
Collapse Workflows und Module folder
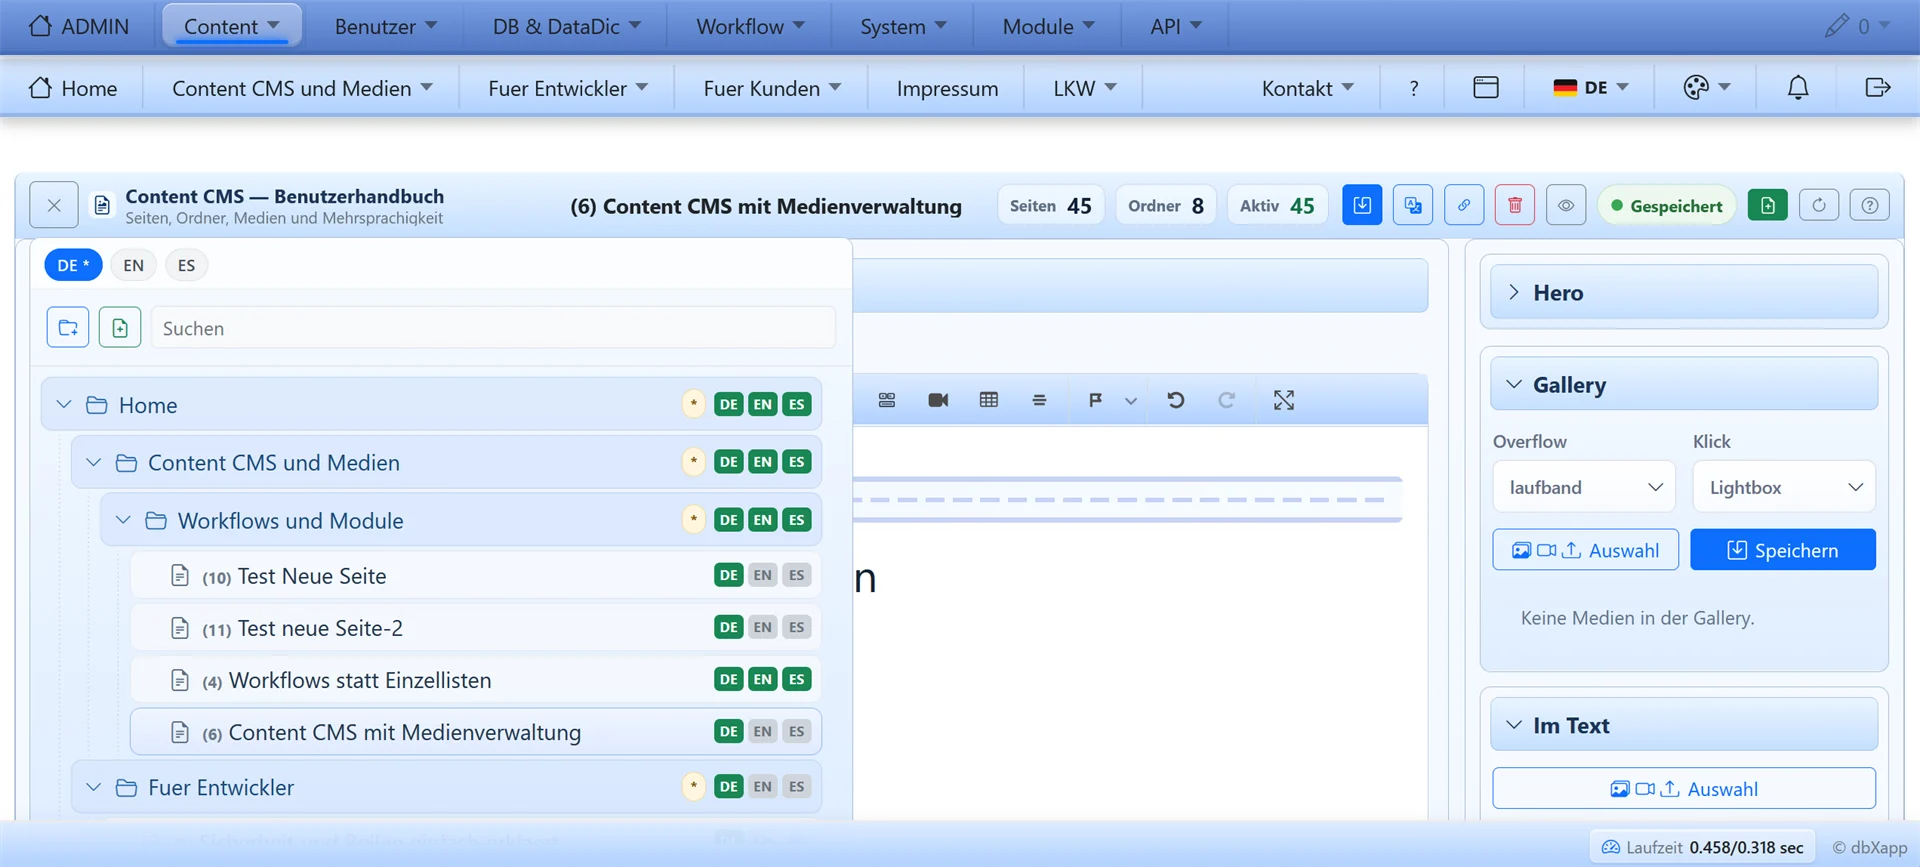click(123, 520)
